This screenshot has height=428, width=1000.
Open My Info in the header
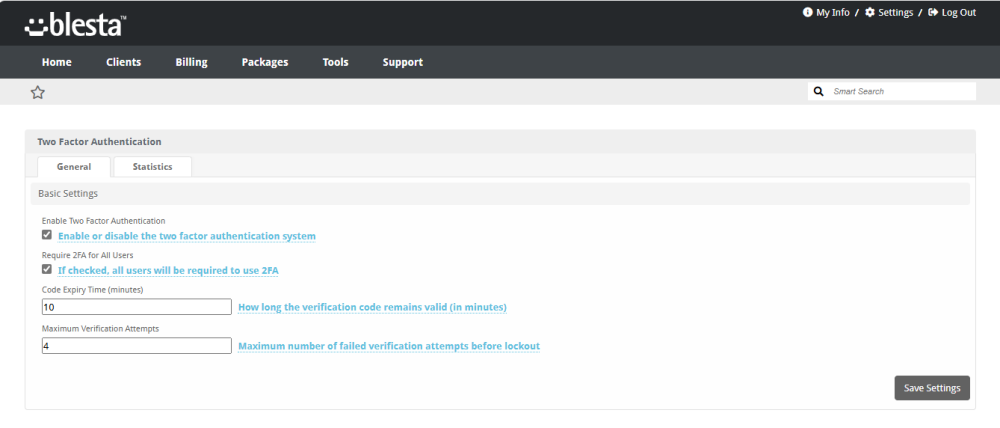click(826, 13)
